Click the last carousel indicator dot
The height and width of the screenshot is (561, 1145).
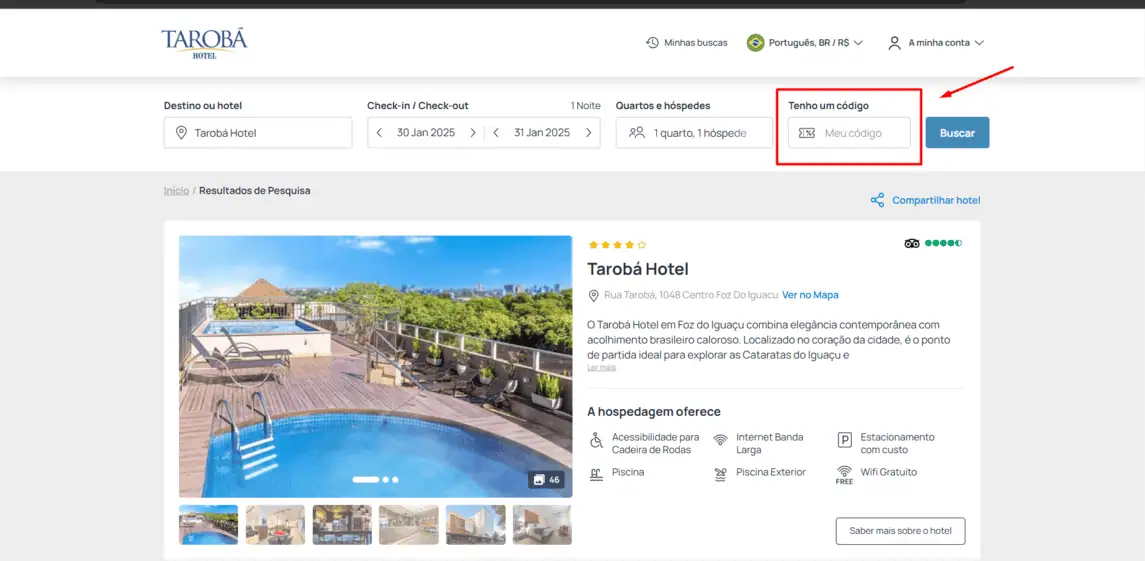click(x=395, y=480)
